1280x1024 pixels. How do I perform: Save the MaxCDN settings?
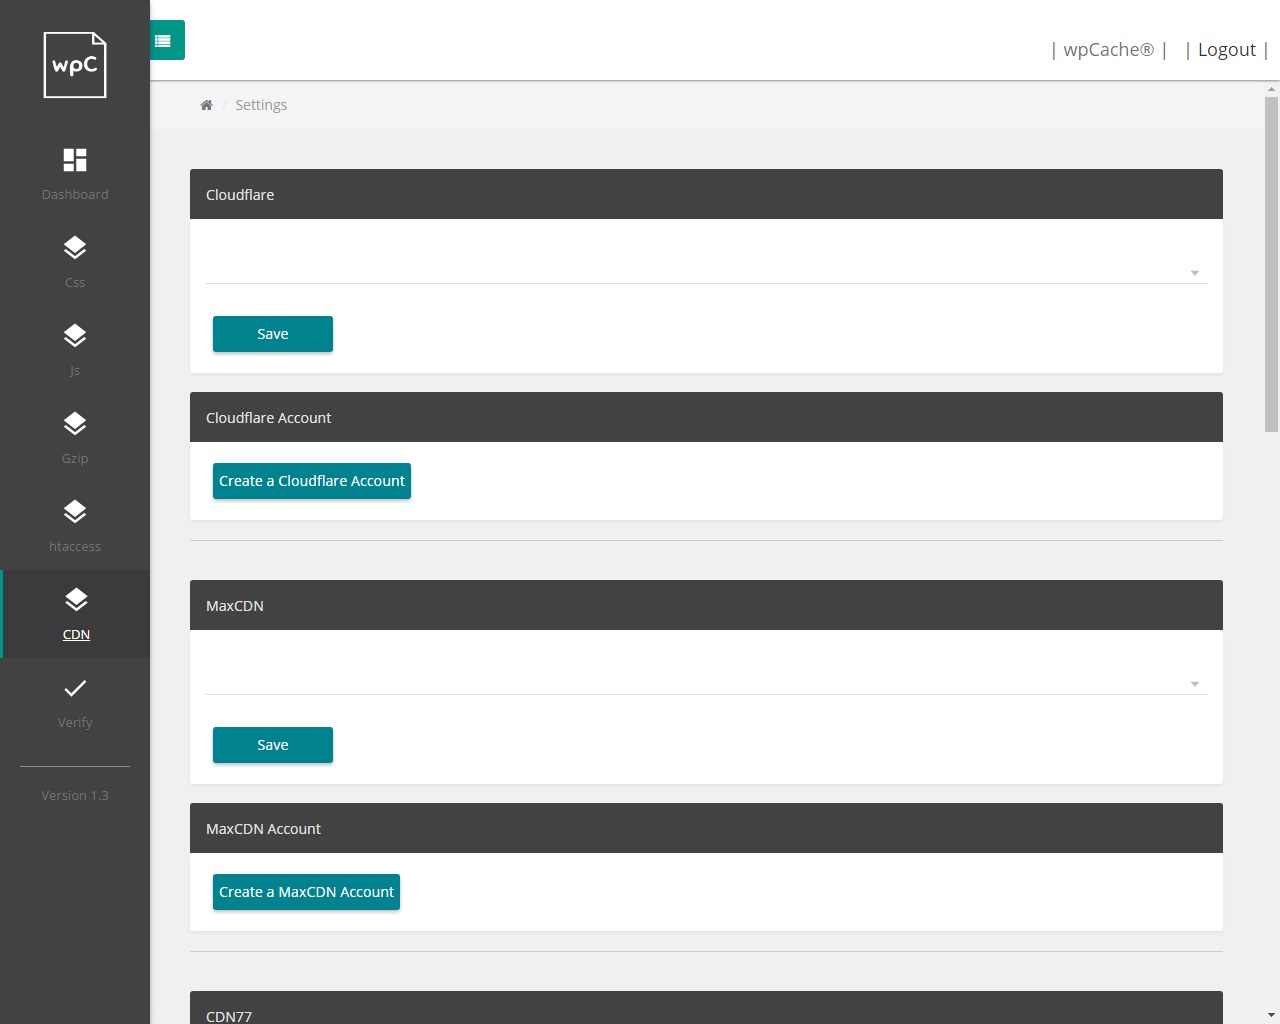pyautogui.click(x=273, y=745)
